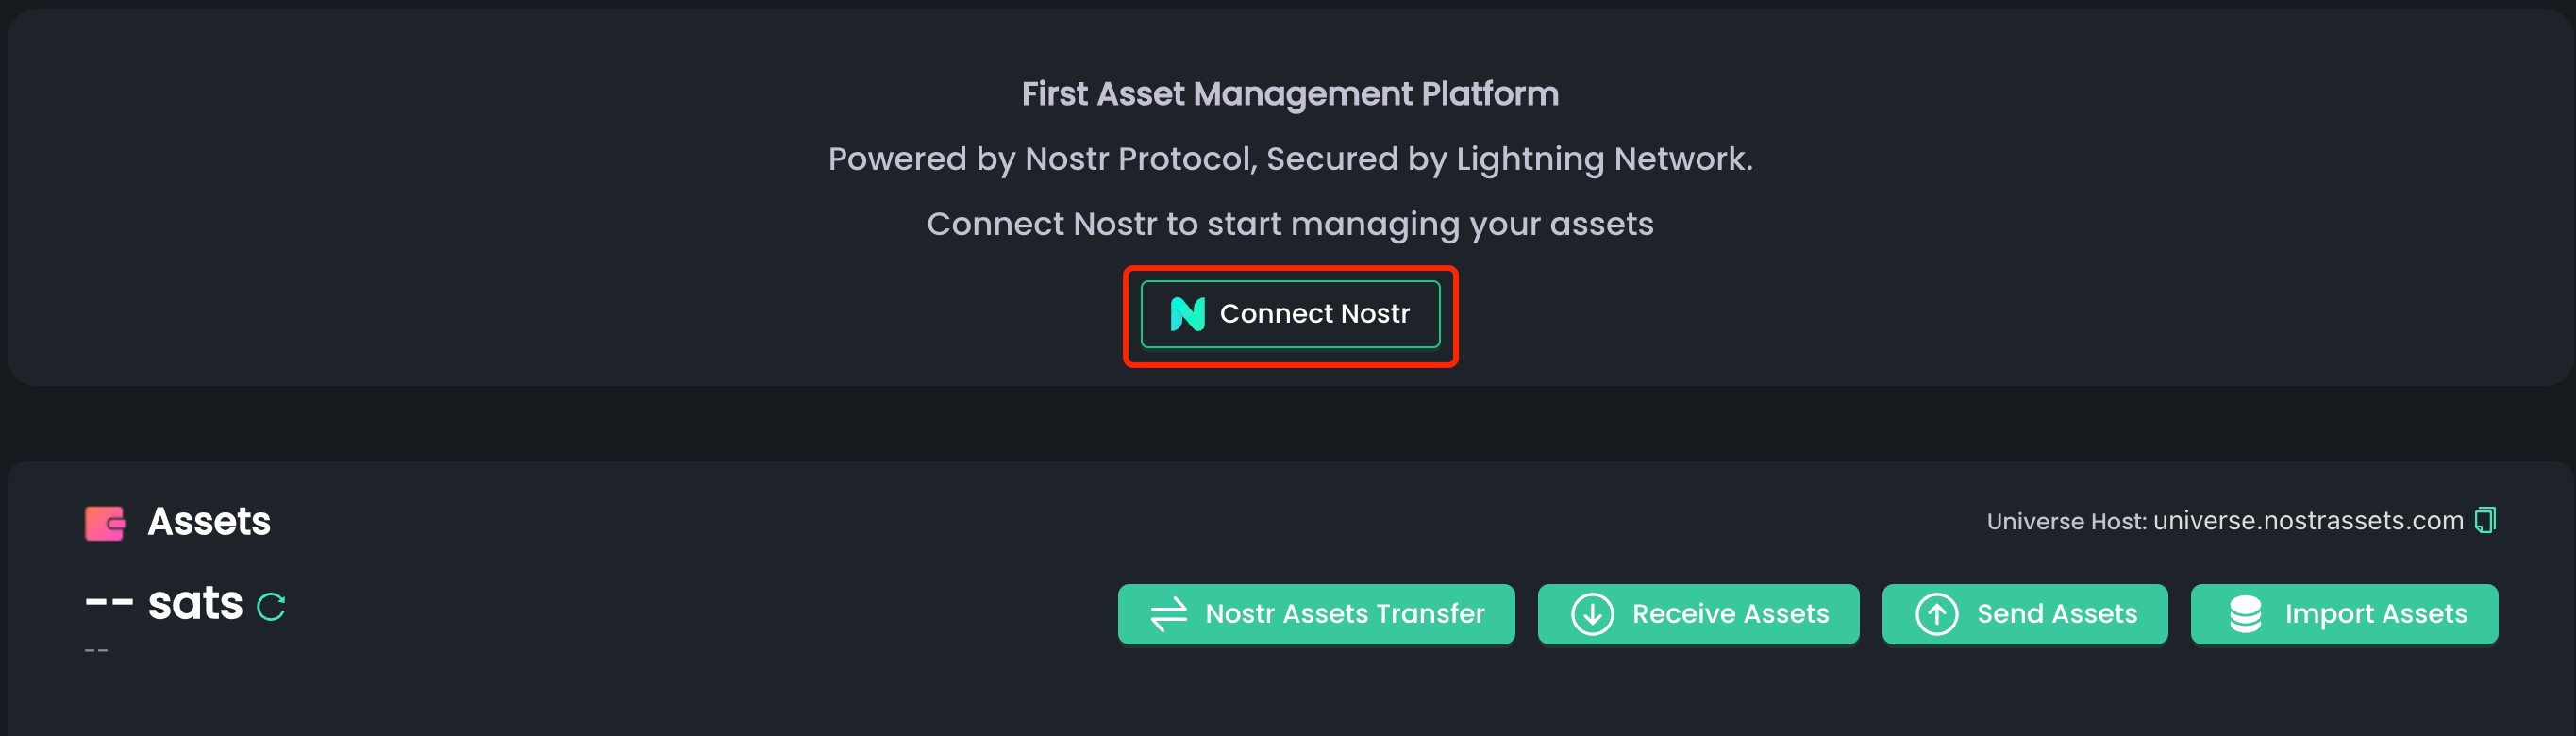The height and width of the screenshot is (736, 2576).
Task: Launch the Import Assets dialog
Action: 2344,614
